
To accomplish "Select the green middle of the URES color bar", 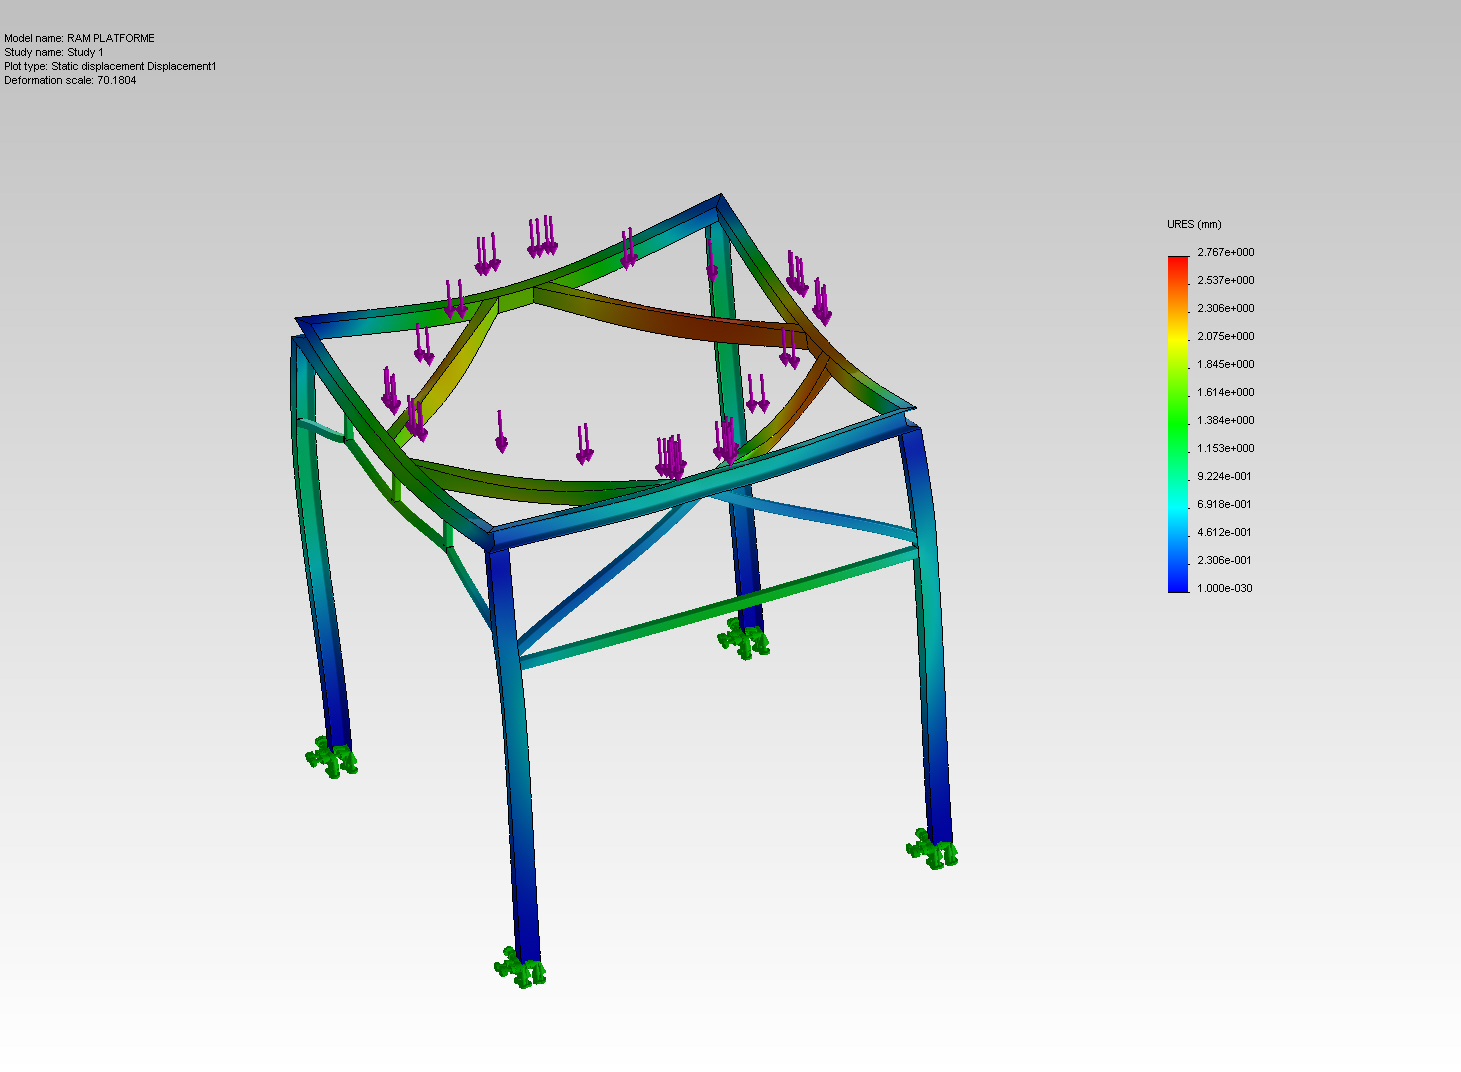I will click(x=1178, y=424).
